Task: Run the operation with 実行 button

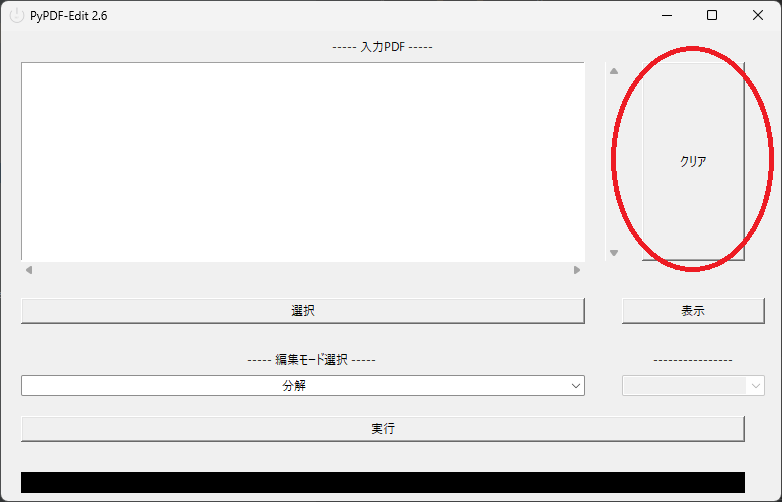Action: coord(383,429)
